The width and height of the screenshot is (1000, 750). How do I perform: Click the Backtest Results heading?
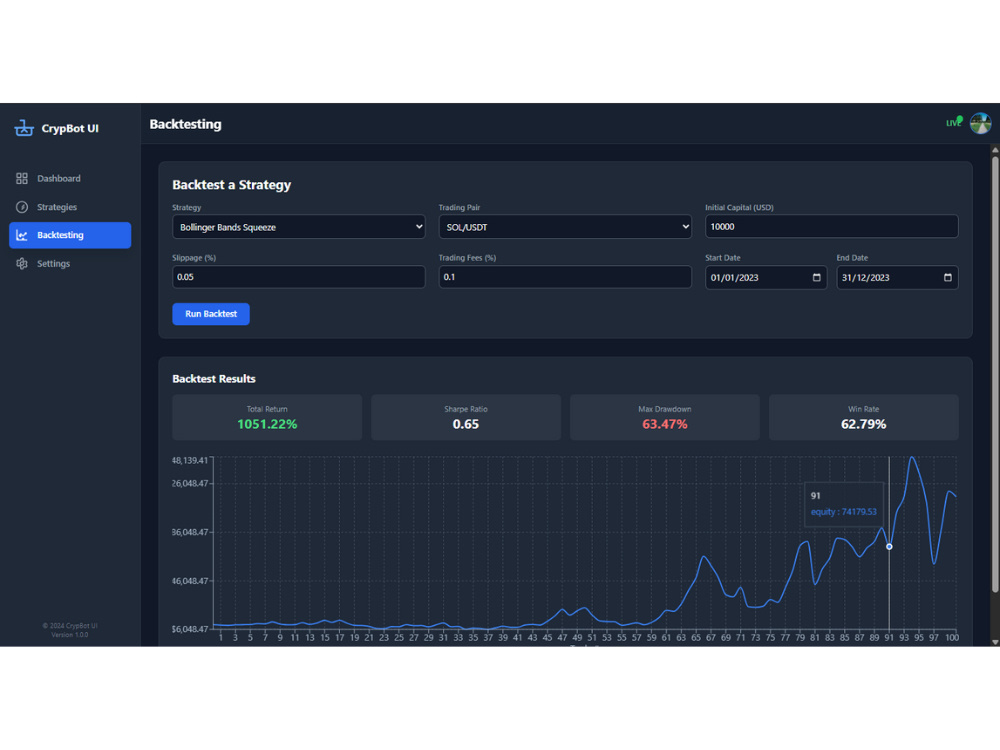tap(214, 379)
